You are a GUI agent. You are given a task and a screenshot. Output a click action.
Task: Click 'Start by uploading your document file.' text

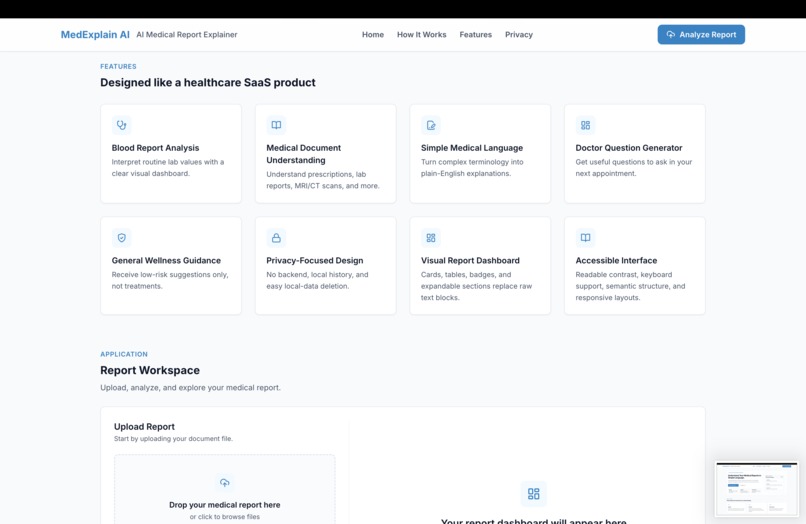coord(173,439)
